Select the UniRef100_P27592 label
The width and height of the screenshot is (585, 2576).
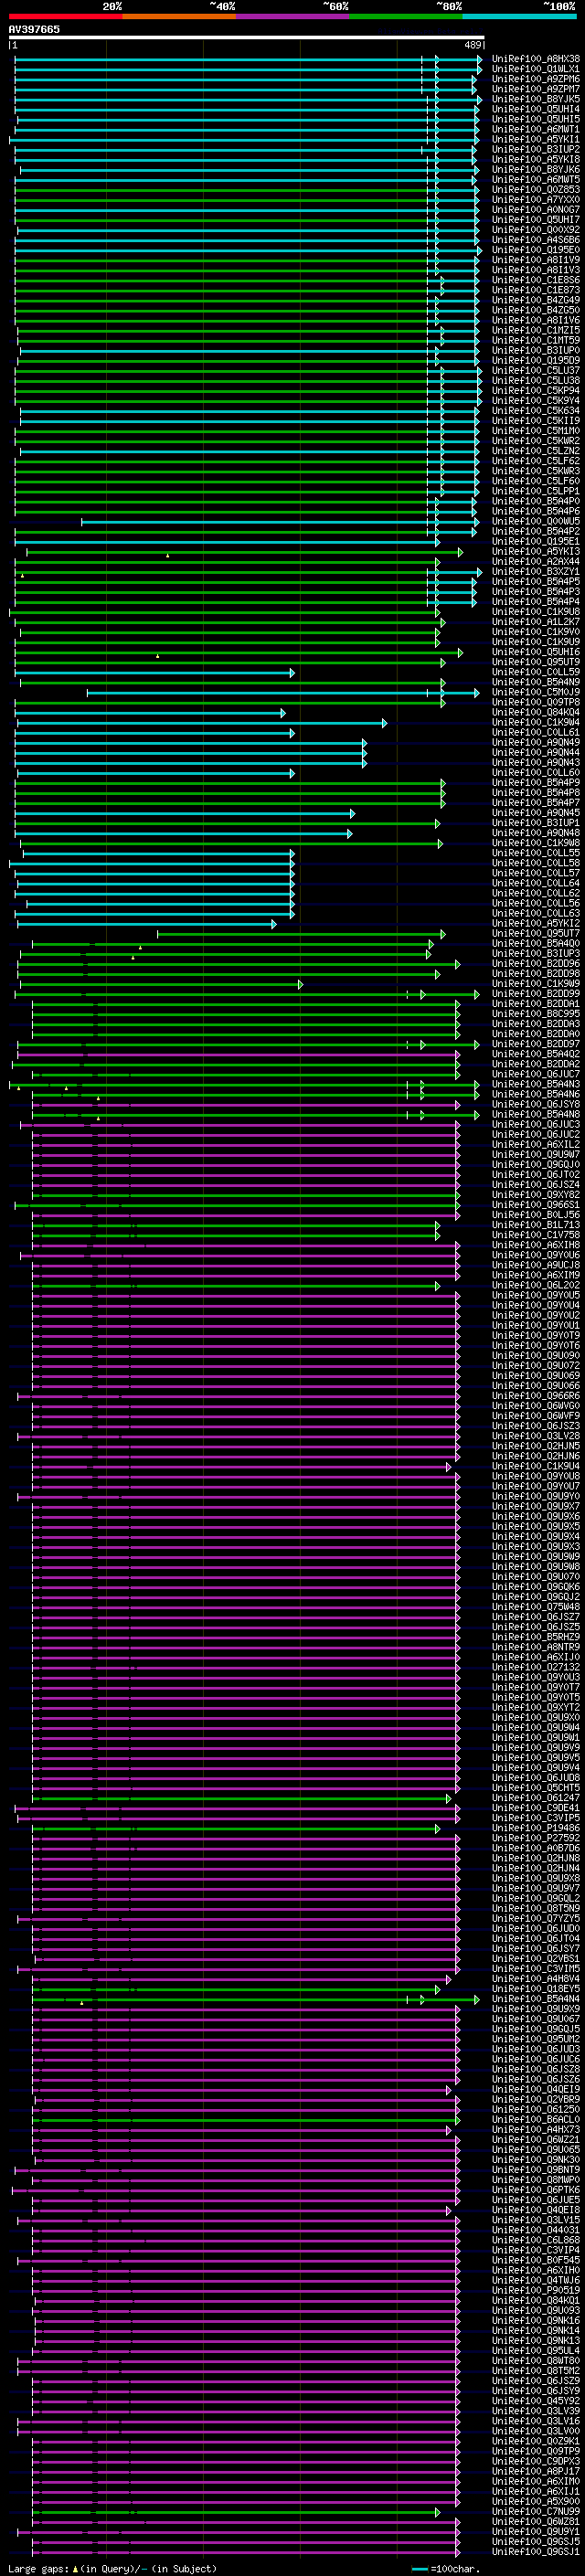tap(536, 1838)
